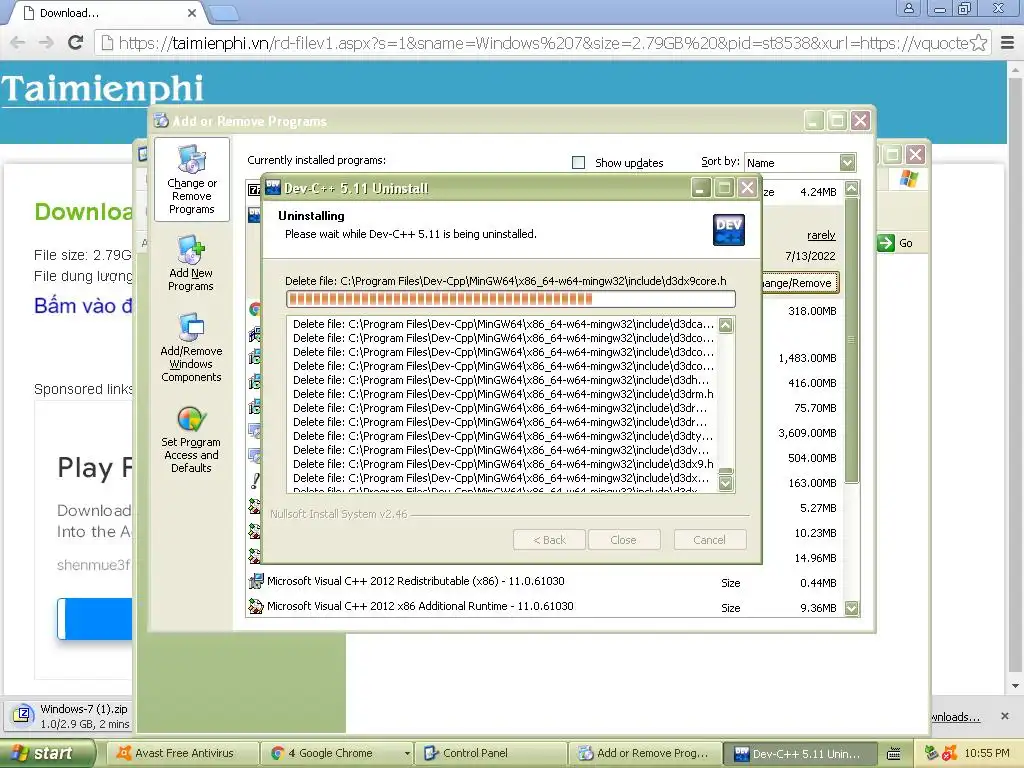The image size is (1024, 768).
Task: Click the Dev-C++ Uninstall title bar icon
Action: pyautogui.click(x=273, y=188)
